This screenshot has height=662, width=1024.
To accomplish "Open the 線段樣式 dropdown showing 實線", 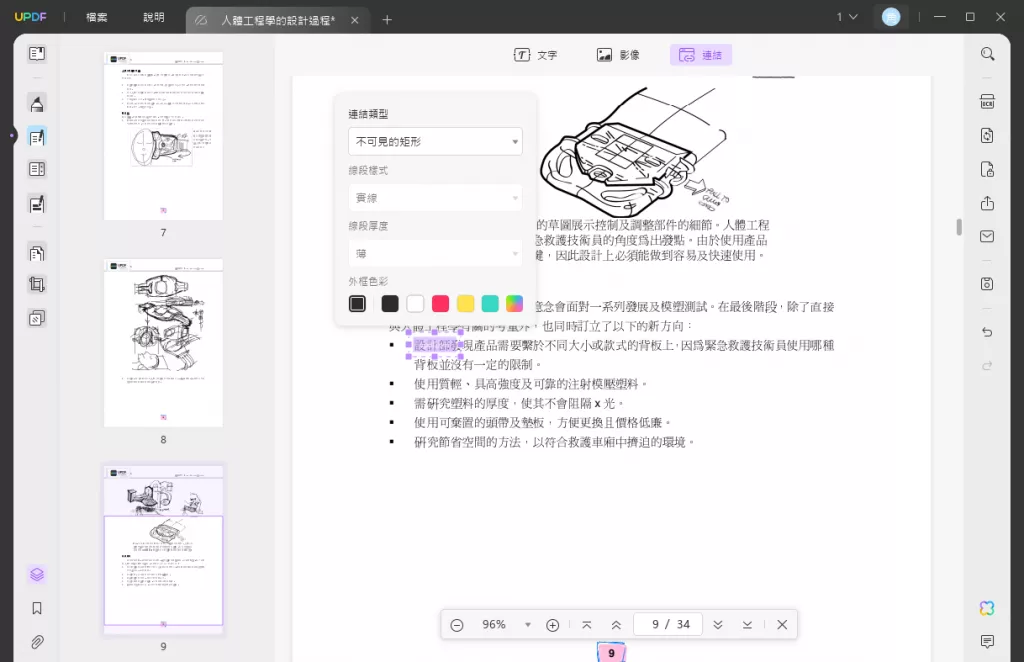I will pyautogui.click(x=436, y=198).
